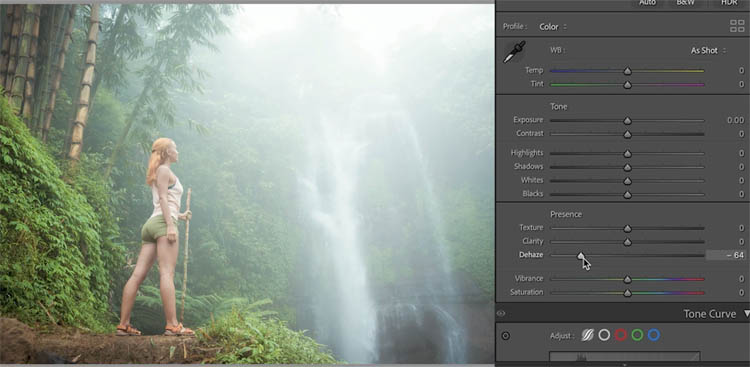750x367 pixels.
Task: Click the B&W treatment button
Action: 685,2
